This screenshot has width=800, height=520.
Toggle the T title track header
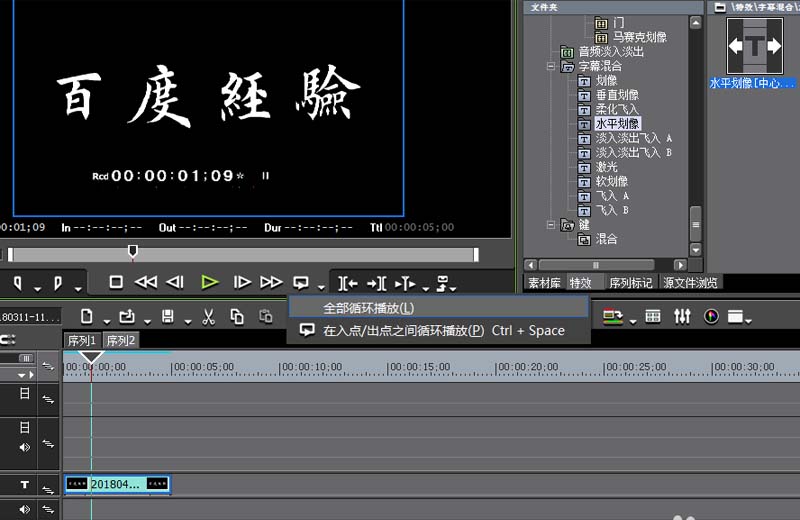pos(24,484)
